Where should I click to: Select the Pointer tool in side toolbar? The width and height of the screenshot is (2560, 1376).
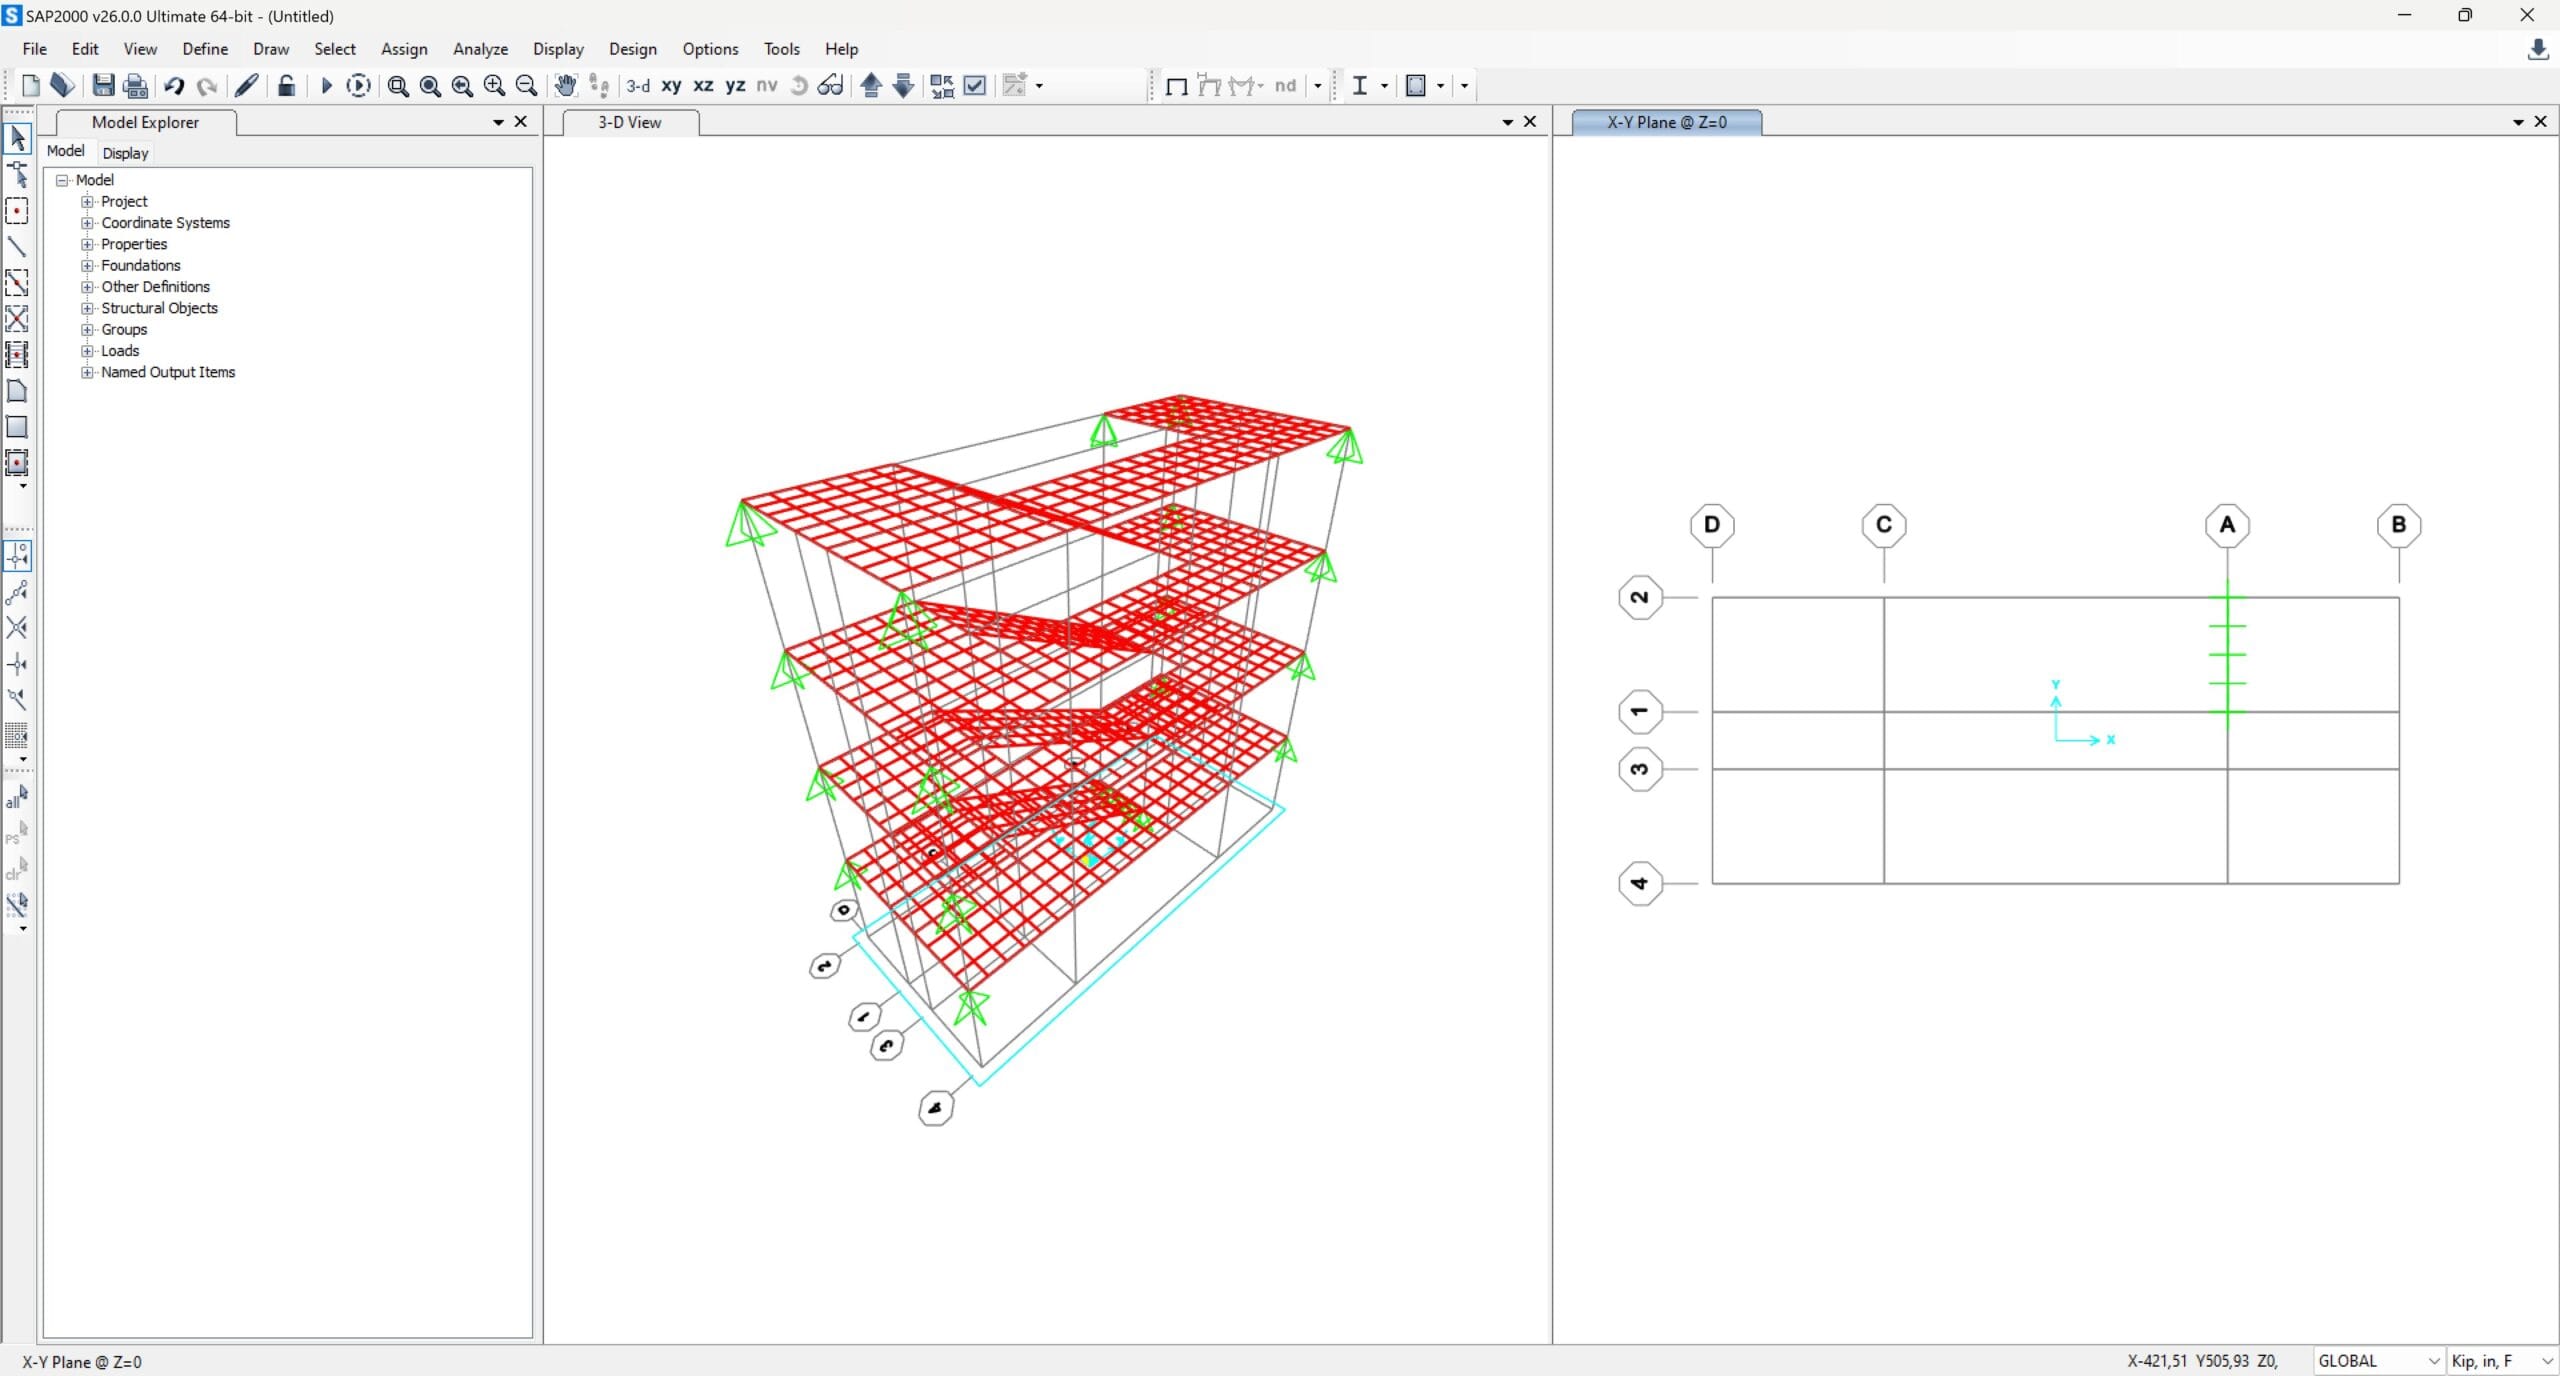coord(17,138)
